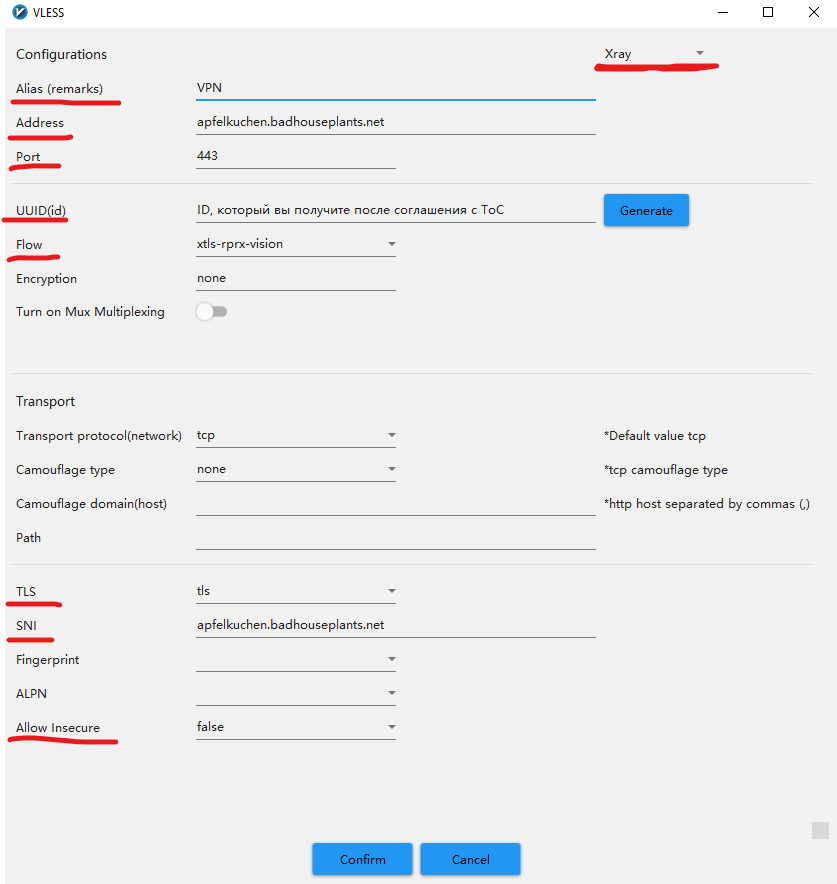Click the SNI server name field
Viewport: 837px width, 884px height.
coord(395,625)
